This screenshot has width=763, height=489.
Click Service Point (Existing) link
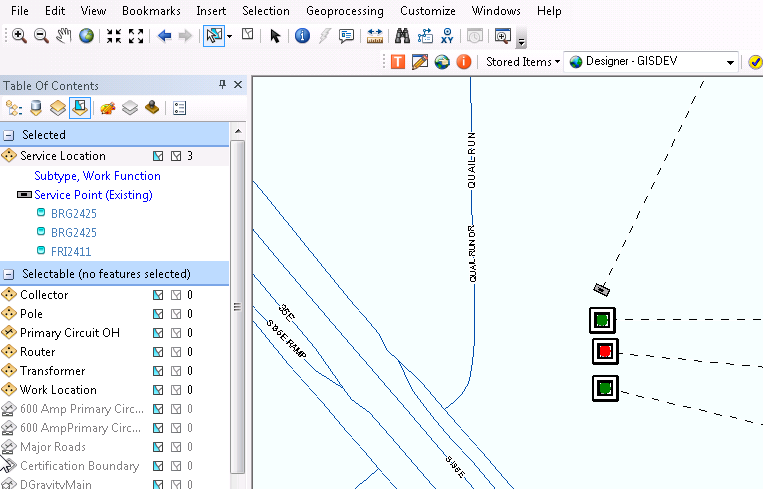pyautogui.click(x=93, y=195)
